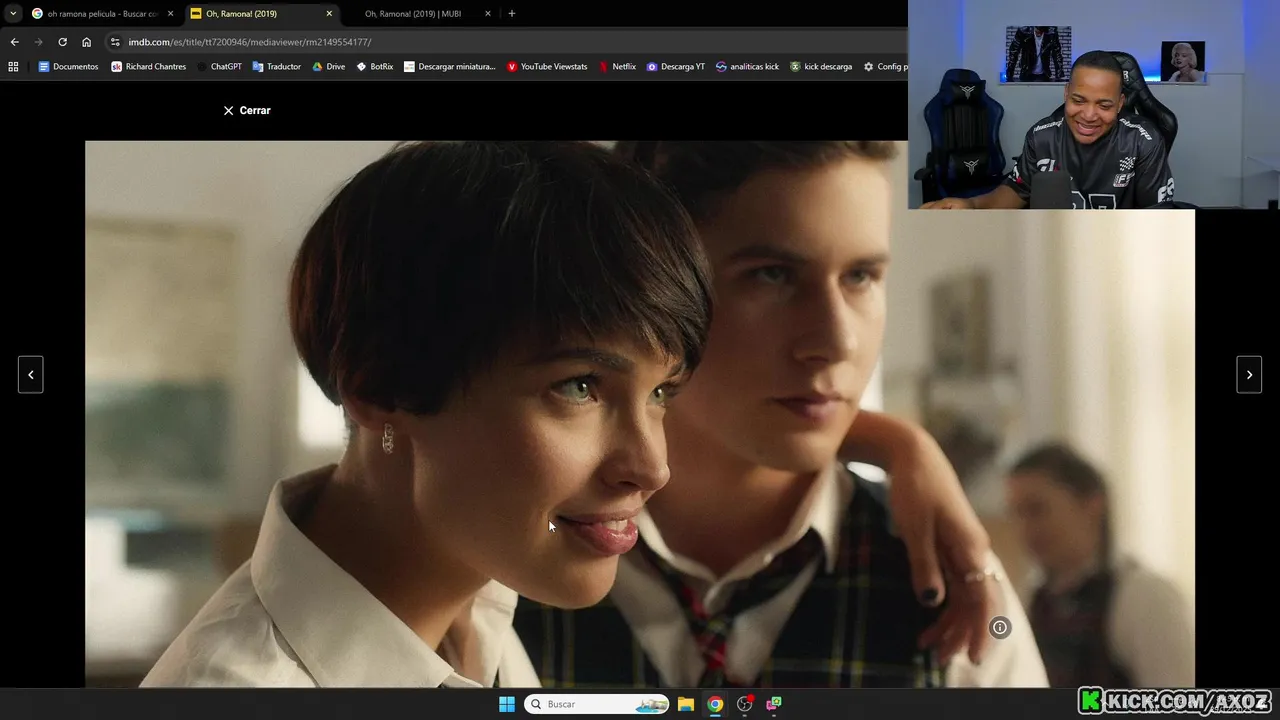Click the browser forward arrow
Viewport: 1280px width, 720px height.
38,42
